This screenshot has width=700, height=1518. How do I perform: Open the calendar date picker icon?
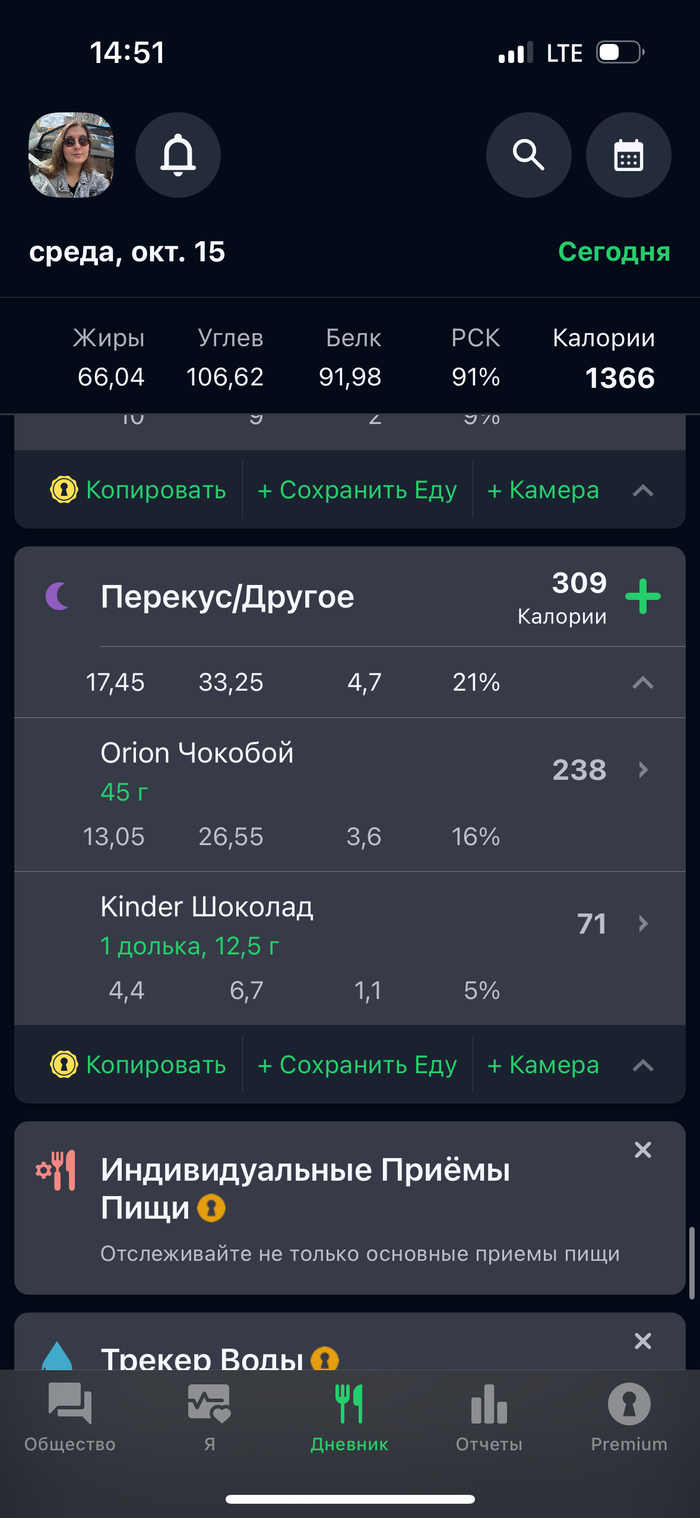tap(628, 155)
